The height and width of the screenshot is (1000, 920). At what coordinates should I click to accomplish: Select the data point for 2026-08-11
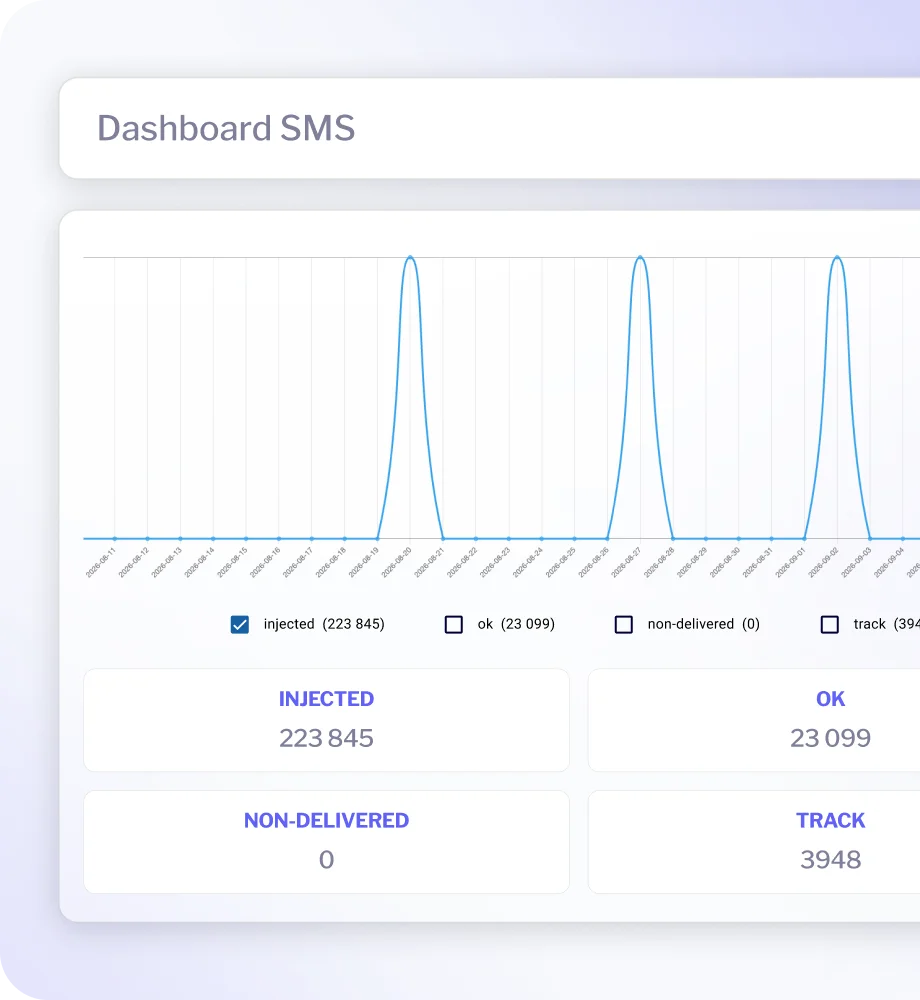115,539
